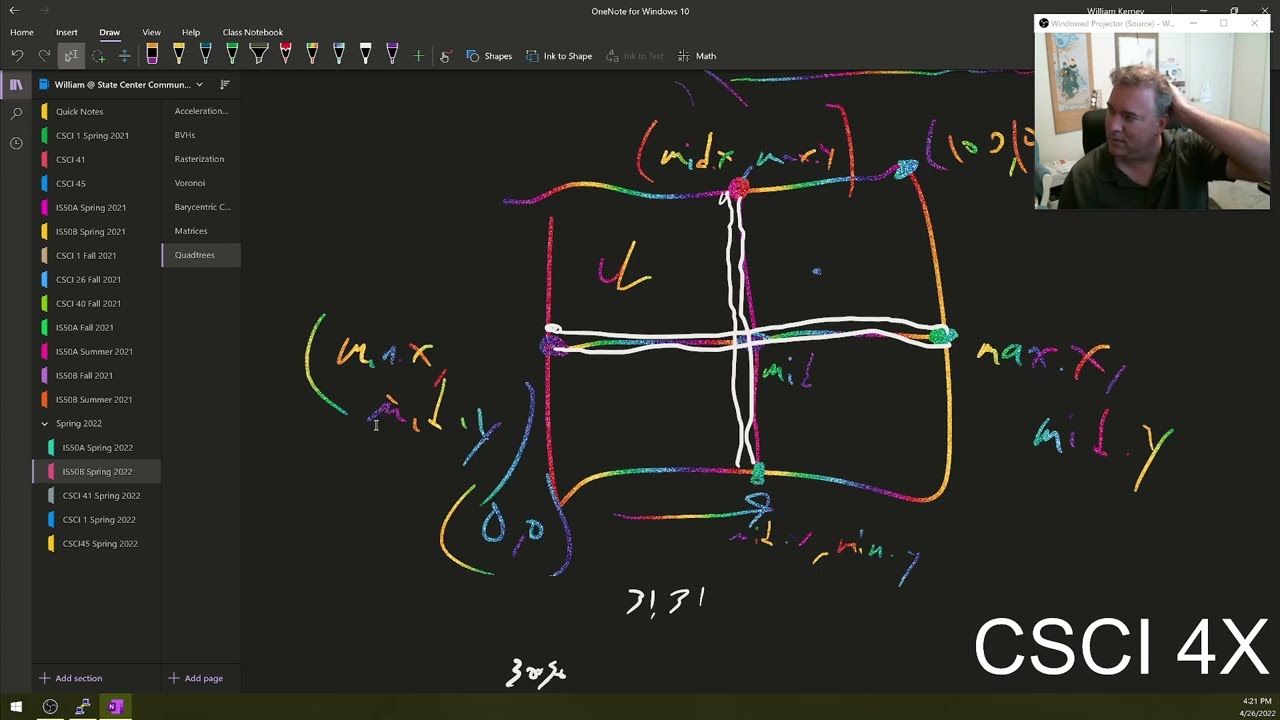Open the Barycentric page

pyautogui.click(x=201, y=207)
